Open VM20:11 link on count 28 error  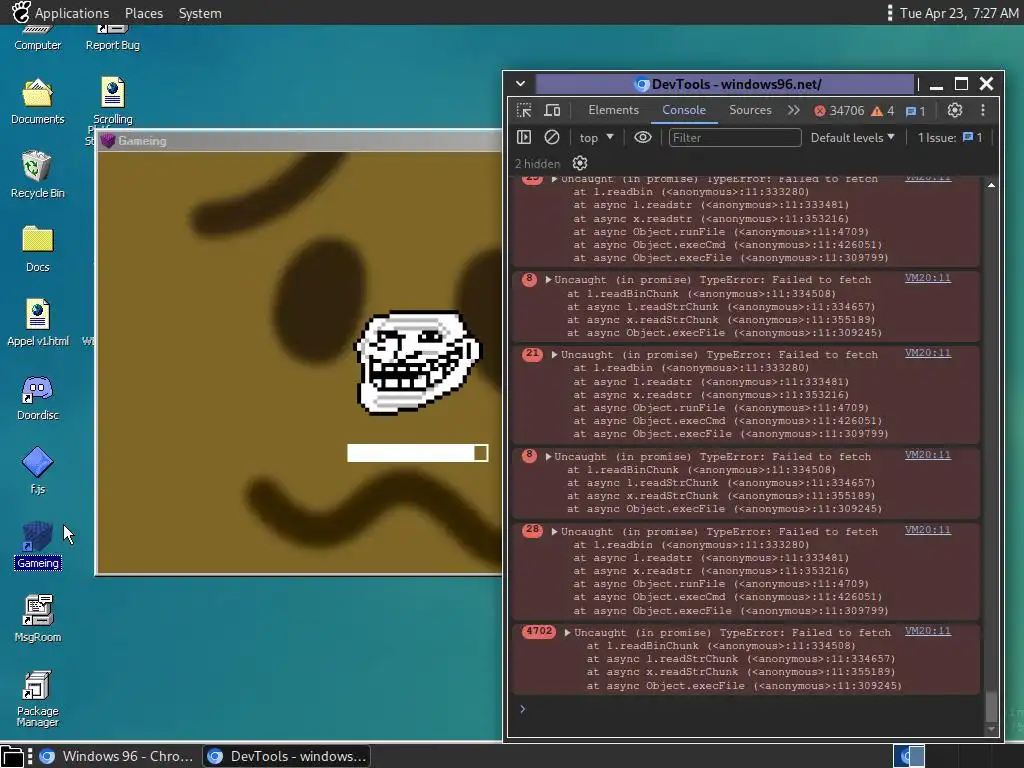(927, 530)
